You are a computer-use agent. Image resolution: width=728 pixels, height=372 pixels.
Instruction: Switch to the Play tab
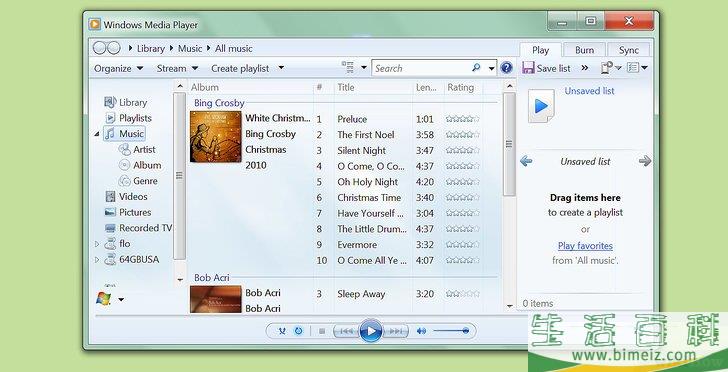click(540, 50)
